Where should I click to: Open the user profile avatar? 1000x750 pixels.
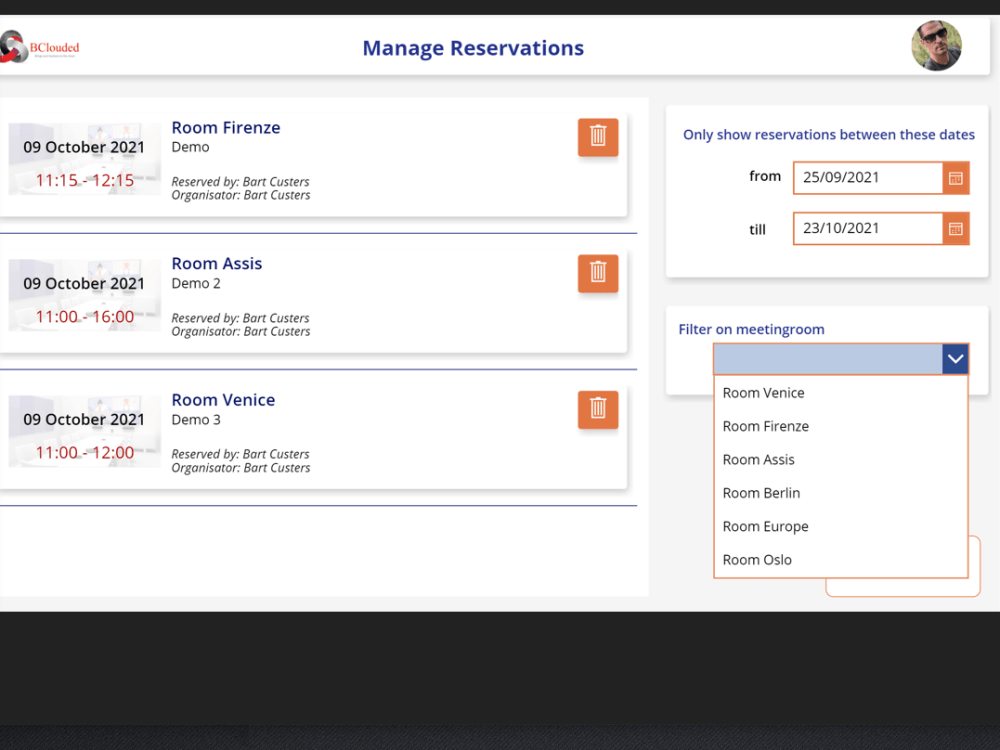pos(936,46)
